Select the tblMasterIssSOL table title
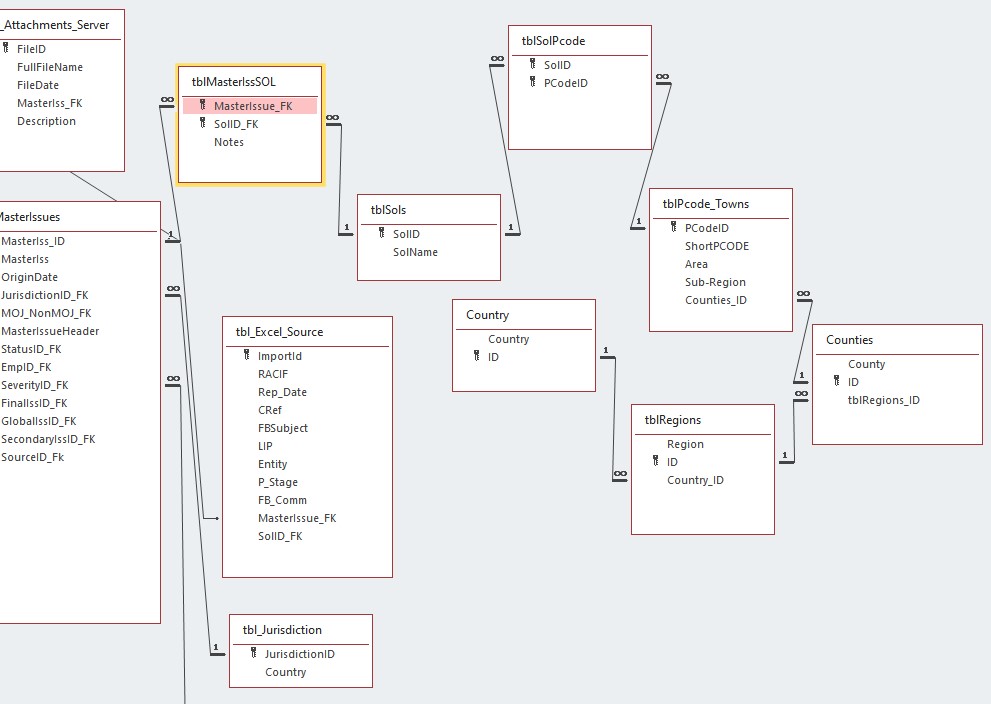 [x=233, y=82]
